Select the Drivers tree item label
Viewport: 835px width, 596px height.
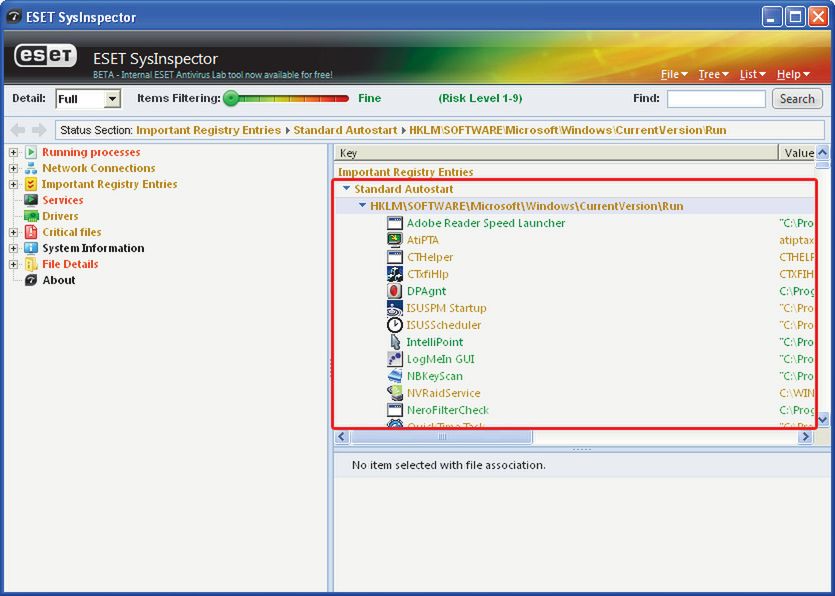click(60, 216)
